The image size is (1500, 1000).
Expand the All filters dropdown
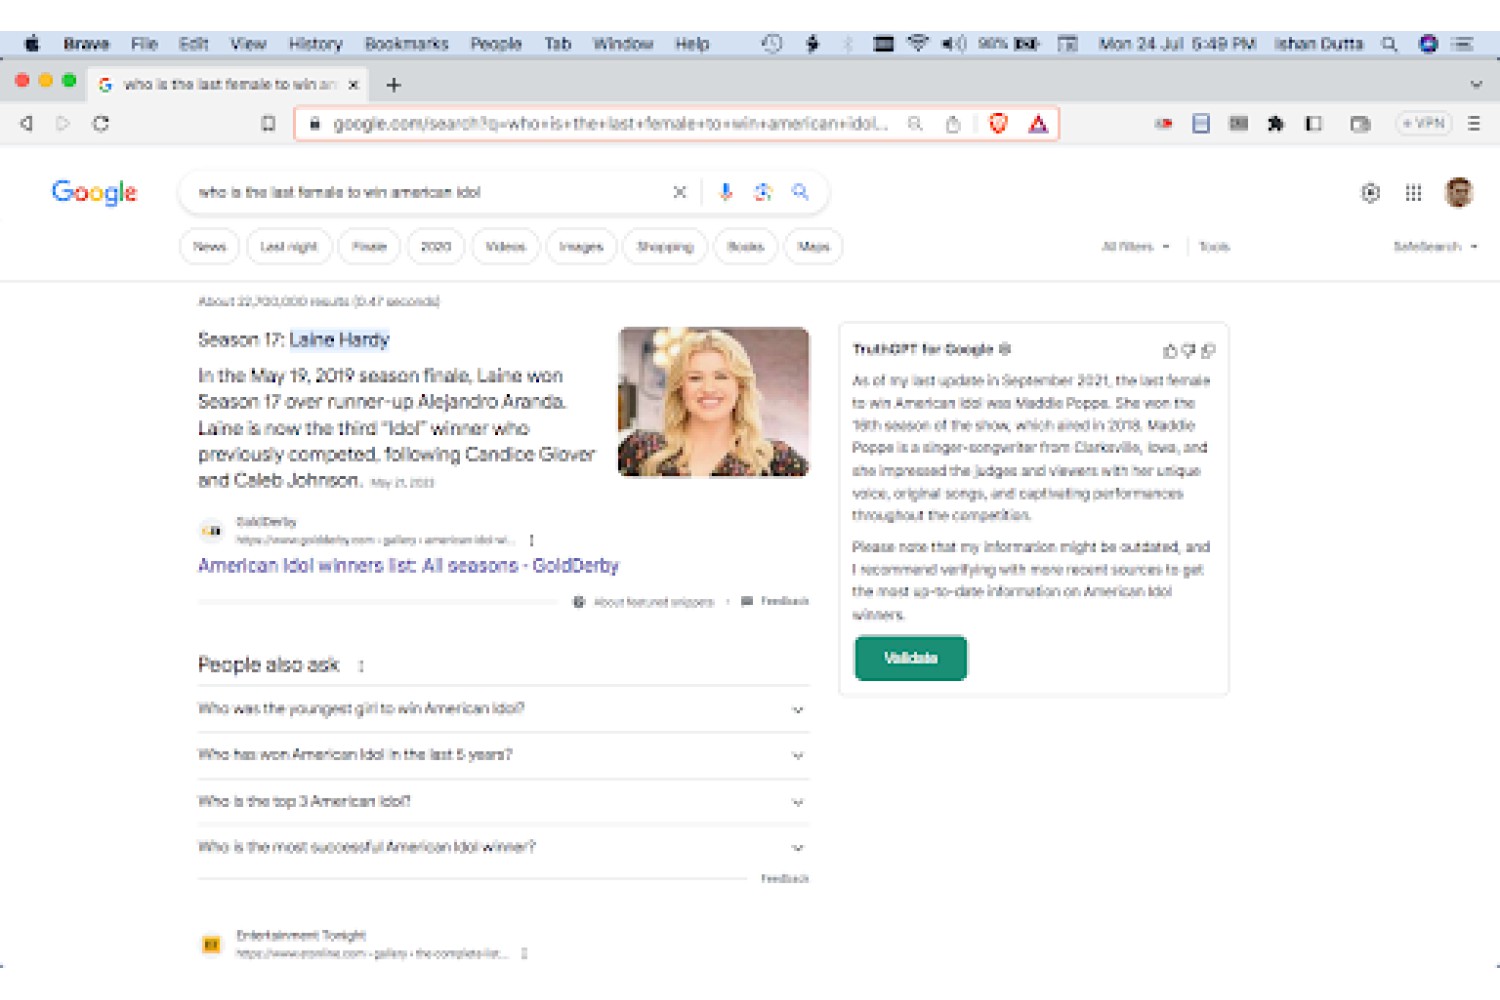tap(1135, 247)
